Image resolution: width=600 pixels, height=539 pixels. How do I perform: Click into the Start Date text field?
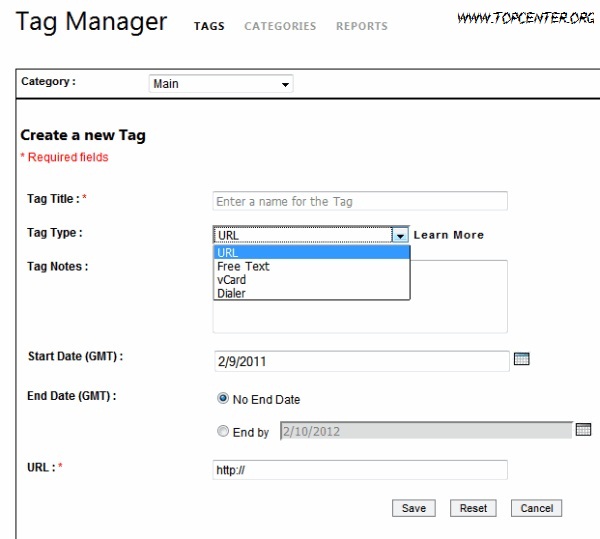[362, 361]
